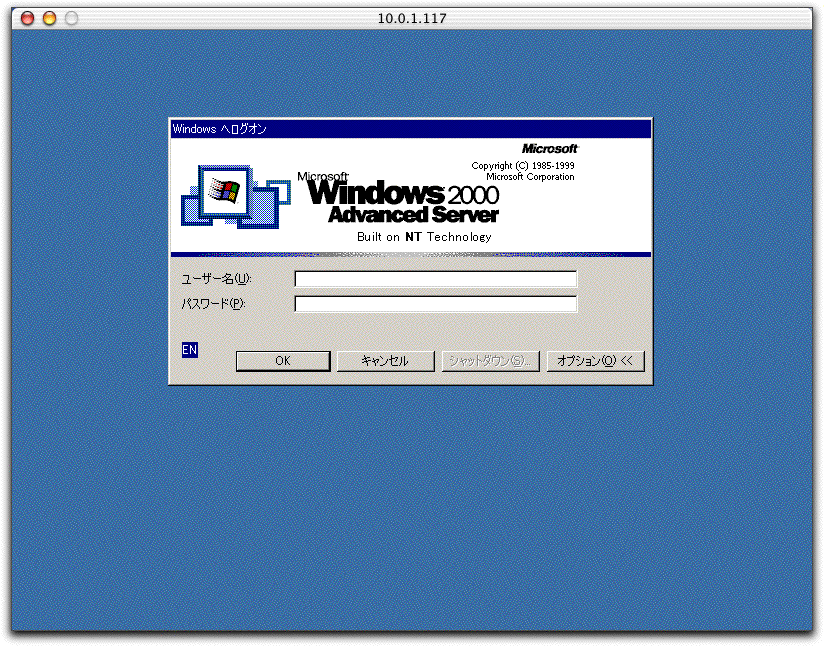Click the "Built on NT Technology" text
Image resolution: width=824 pixels, height=646 pixels.
point(424,237)
